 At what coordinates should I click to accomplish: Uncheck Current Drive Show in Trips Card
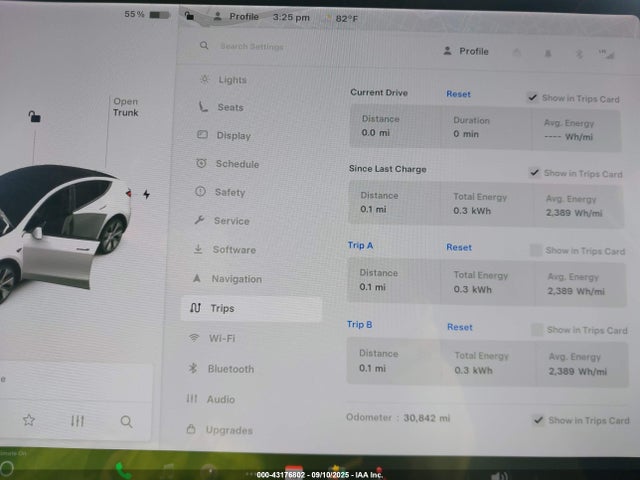[x=532, y=98]
